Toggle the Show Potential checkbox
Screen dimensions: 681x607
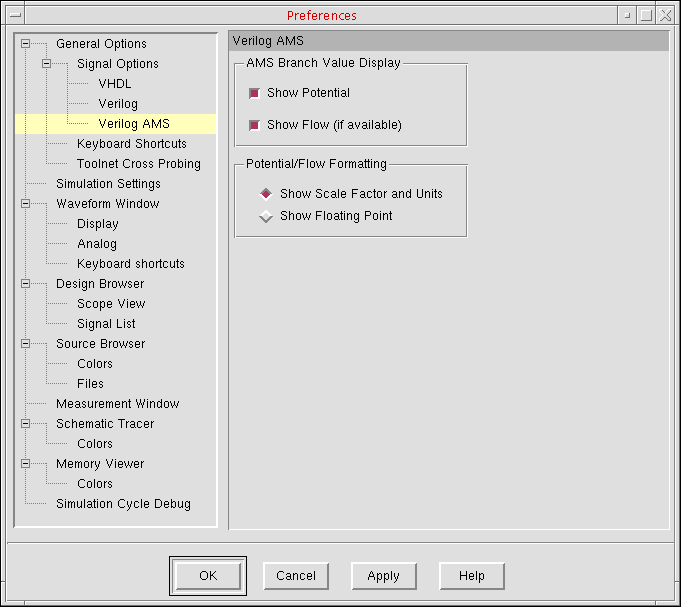click(255, 93)
